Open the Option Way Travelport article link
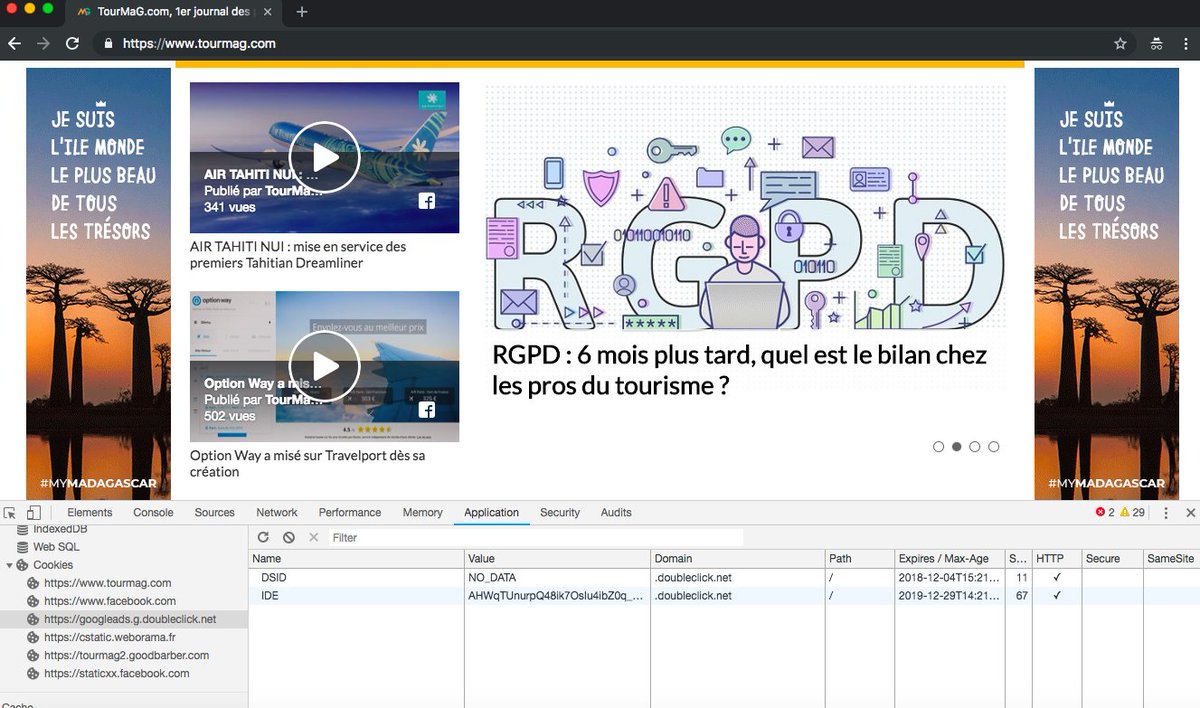Screen dimensions: 1200x708 (307, 464)
